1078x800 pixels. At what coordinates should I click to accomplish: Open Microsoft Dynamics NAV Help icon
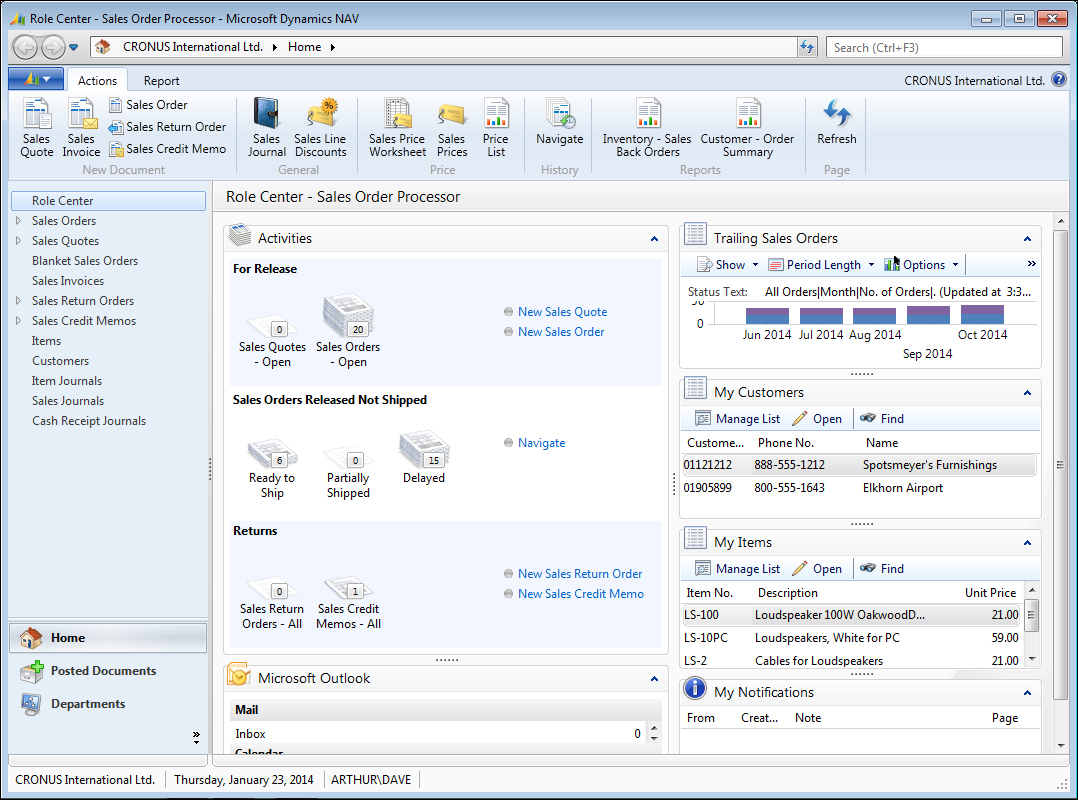click(1059, 80)
